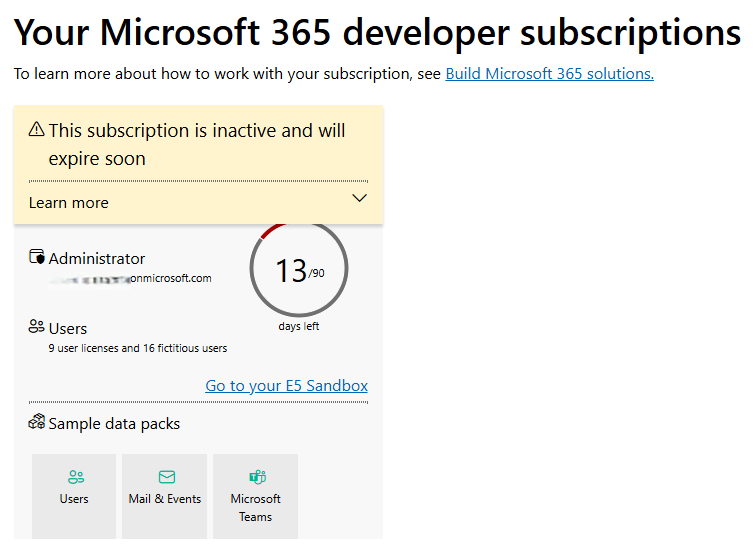Image resolution: width=756 pixels, height=555 pixels.
Task: Select the Users sample data pack tile
Action: point(74,496)
